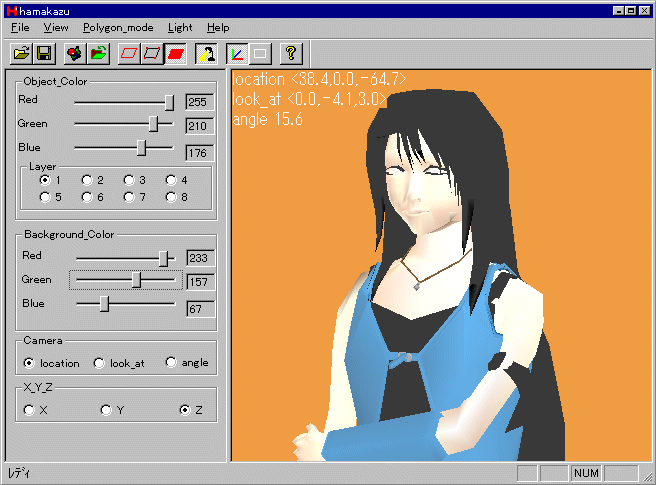Select Layer 3 radio button
Viewport: 656px width, 485px height.
click(129, 180)
